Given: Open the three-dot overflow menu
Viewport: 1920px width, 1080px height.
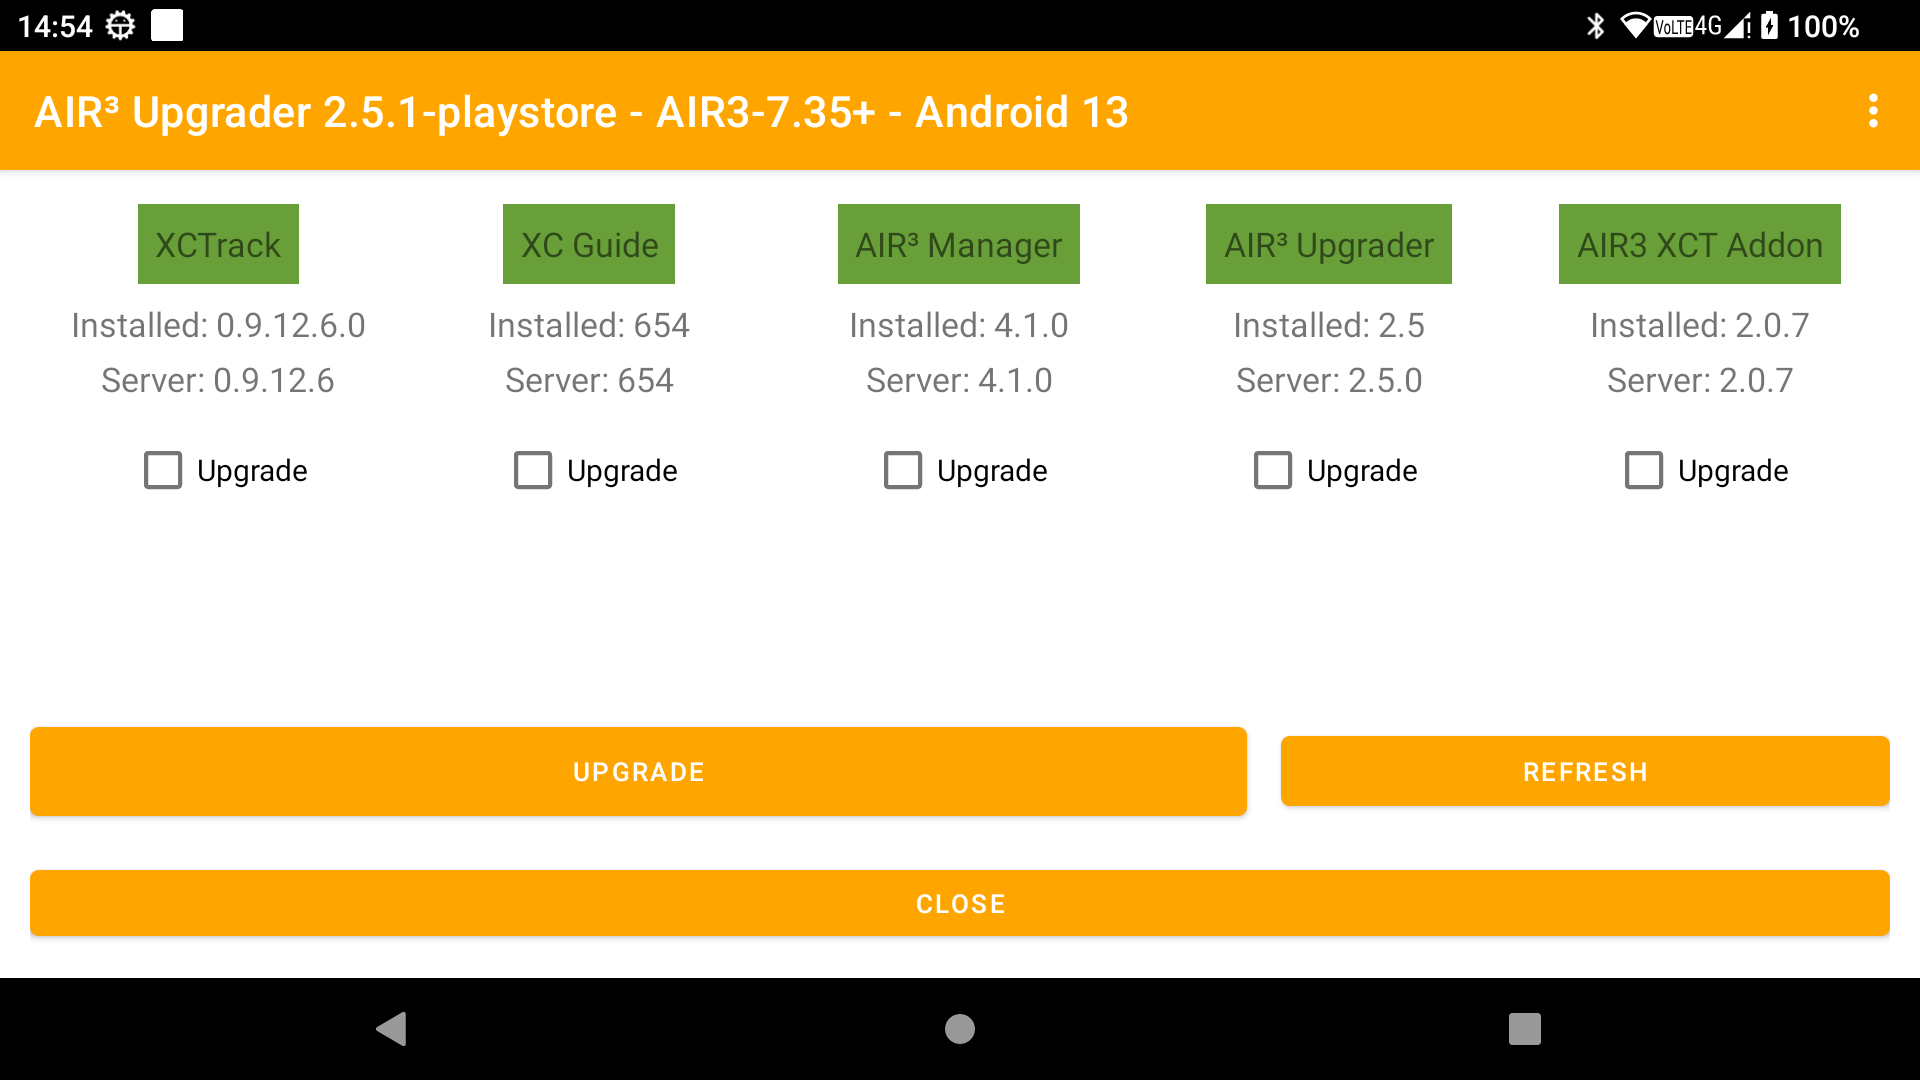Looking at the screenshot, I should (1873, 111).
